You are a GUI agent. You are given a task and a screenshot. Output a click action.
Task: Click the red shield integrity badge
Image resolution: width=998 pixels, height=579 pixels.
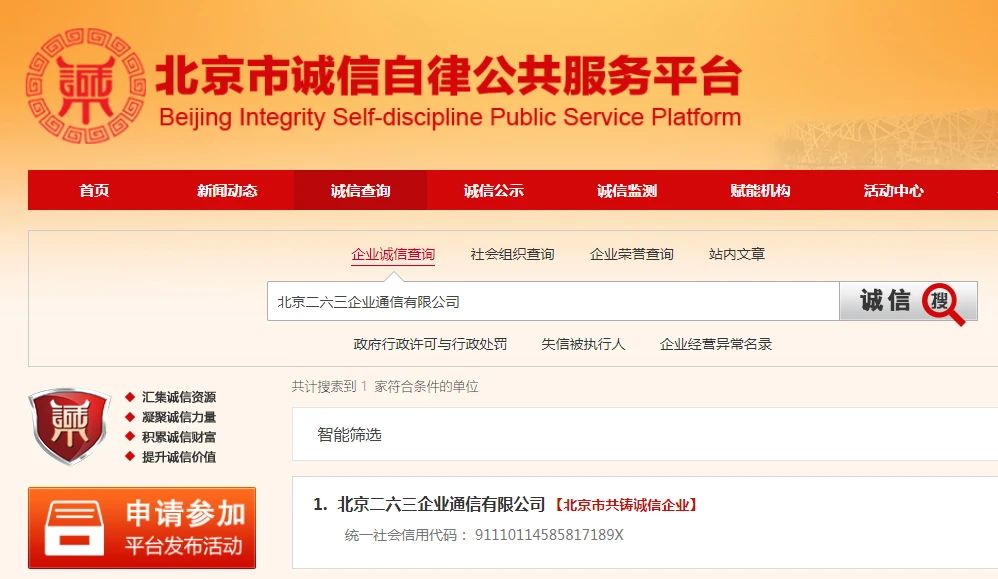click(68, 426)
